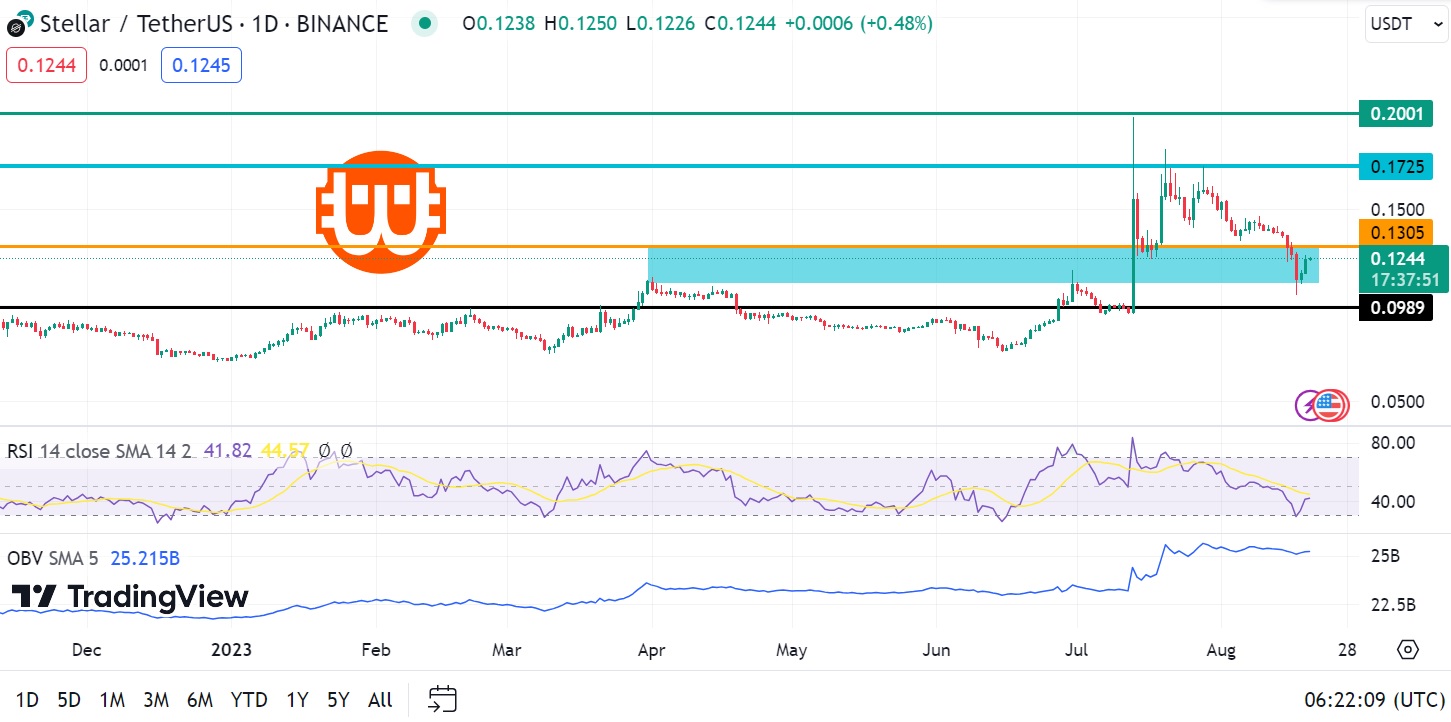Viewport: 1451px width, 722px height.
Task: Select the 1Y time range
Action: pos(297,700)
